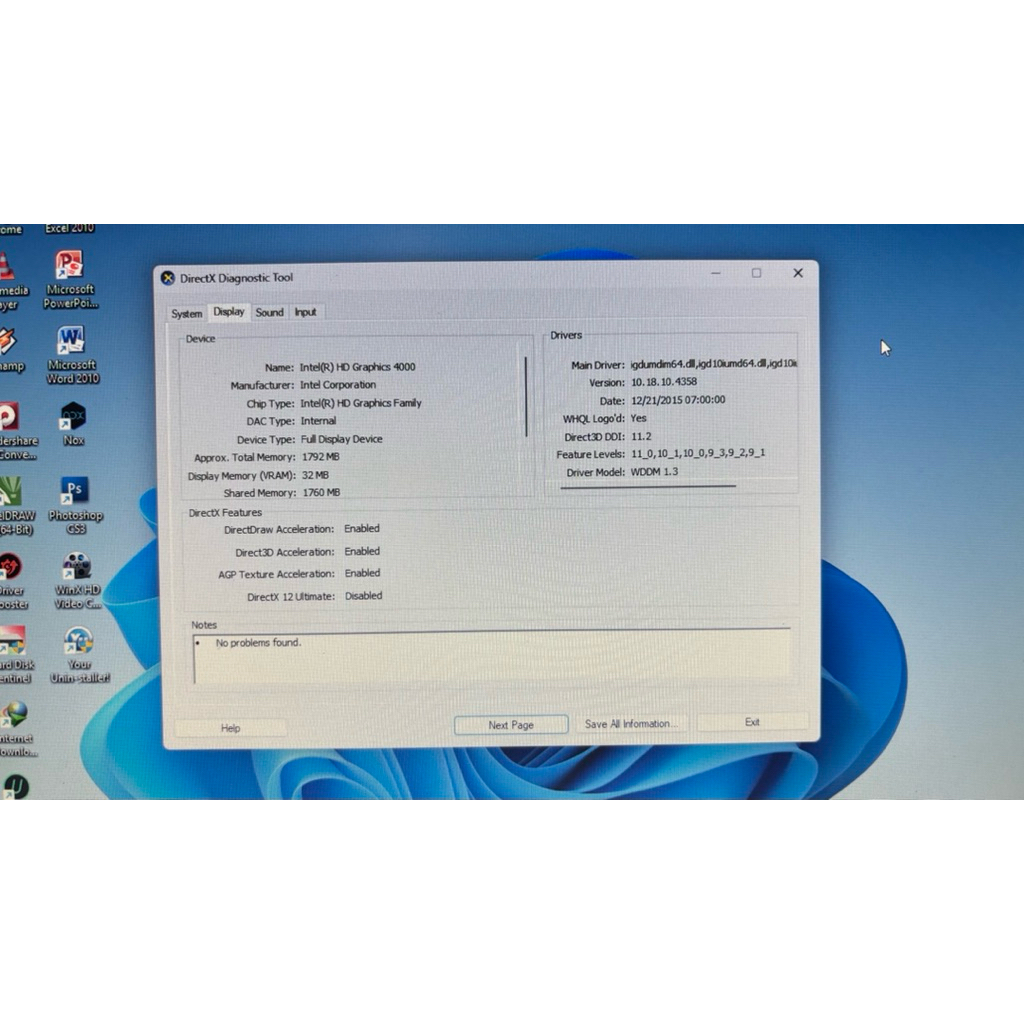Select the VLC media player cone icon
Viewport: 1024px width, 1024px height.
point(8,281)
